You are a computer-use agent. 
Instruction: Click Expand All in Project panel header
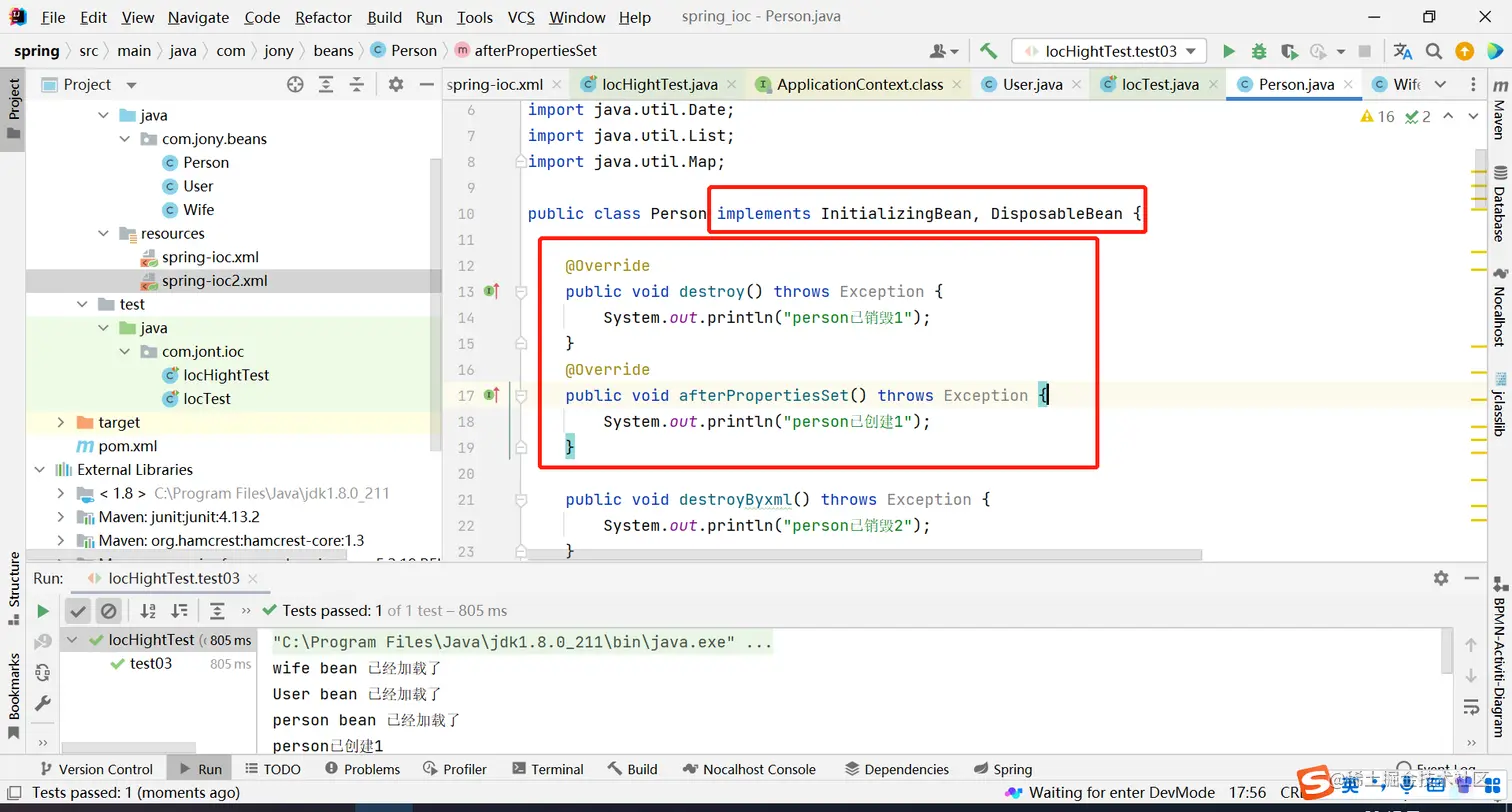[x=326, y=85]
